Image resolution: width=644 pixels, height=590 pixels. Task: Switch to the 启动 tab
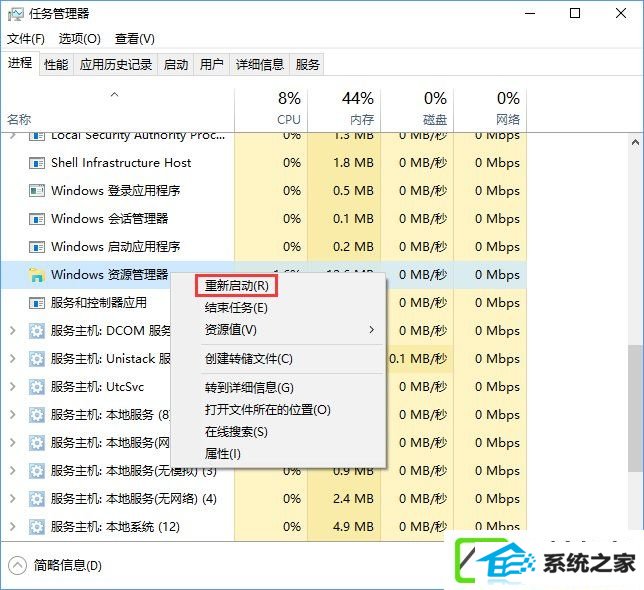176,64
